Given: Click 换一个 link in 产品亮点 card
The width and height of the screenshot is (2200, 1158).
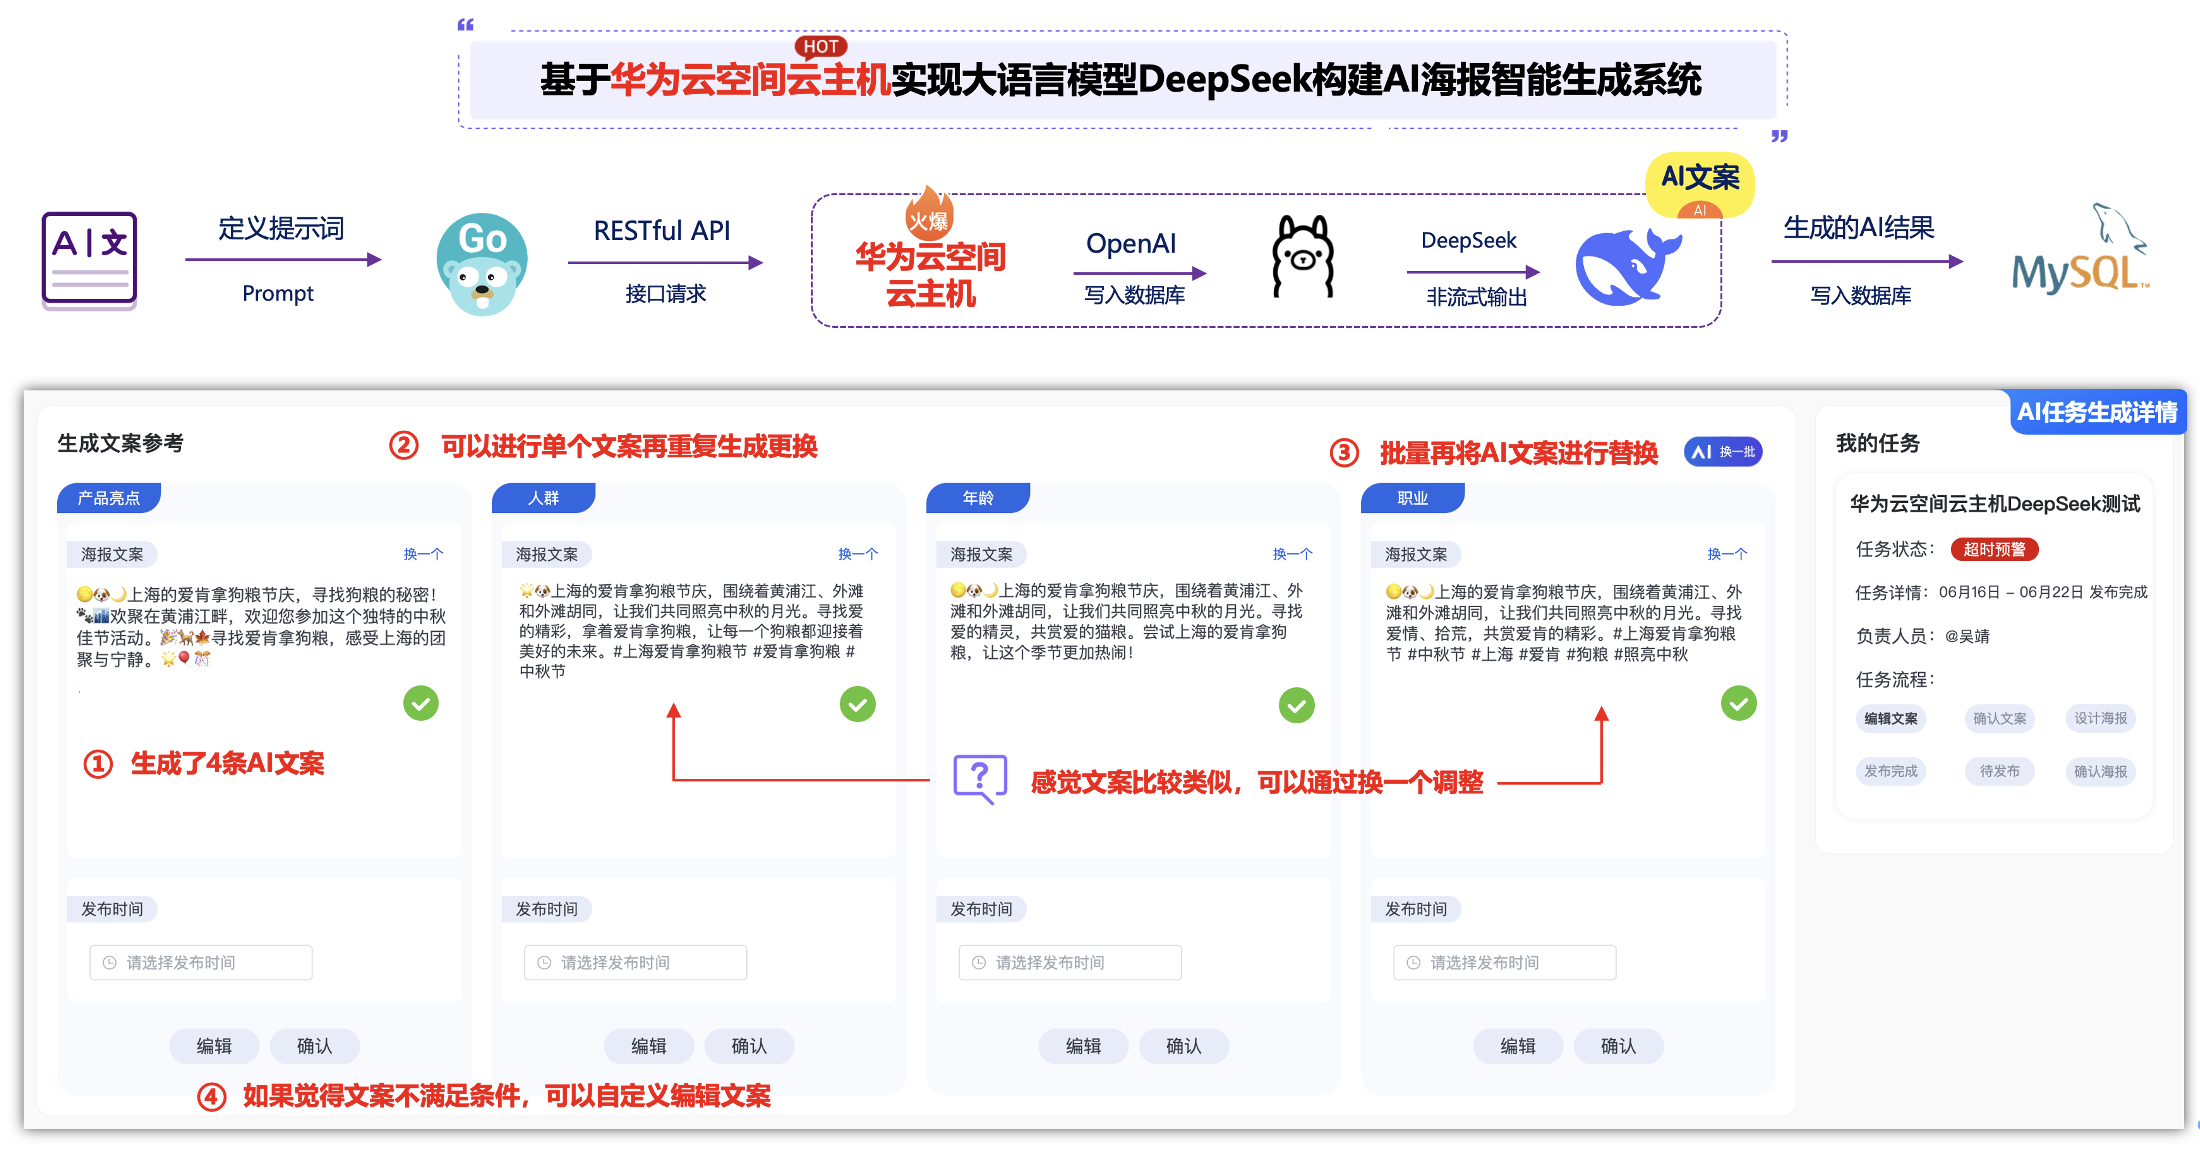Looking at the screenshot, I should click(423, 554).
